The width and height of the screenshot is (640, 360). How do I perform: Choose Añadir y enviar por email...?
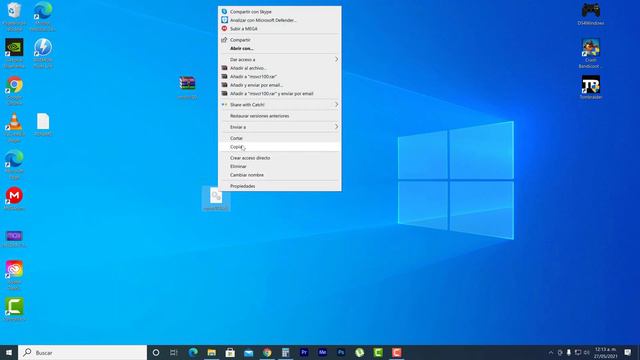(280, 85)
